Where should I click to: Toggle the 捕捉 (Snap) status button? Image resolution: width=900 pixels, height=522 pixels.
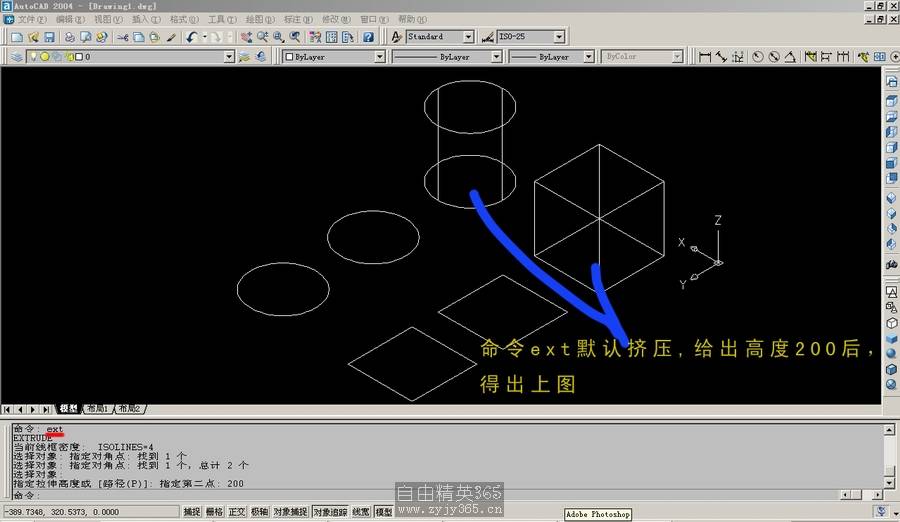(191, 512)
